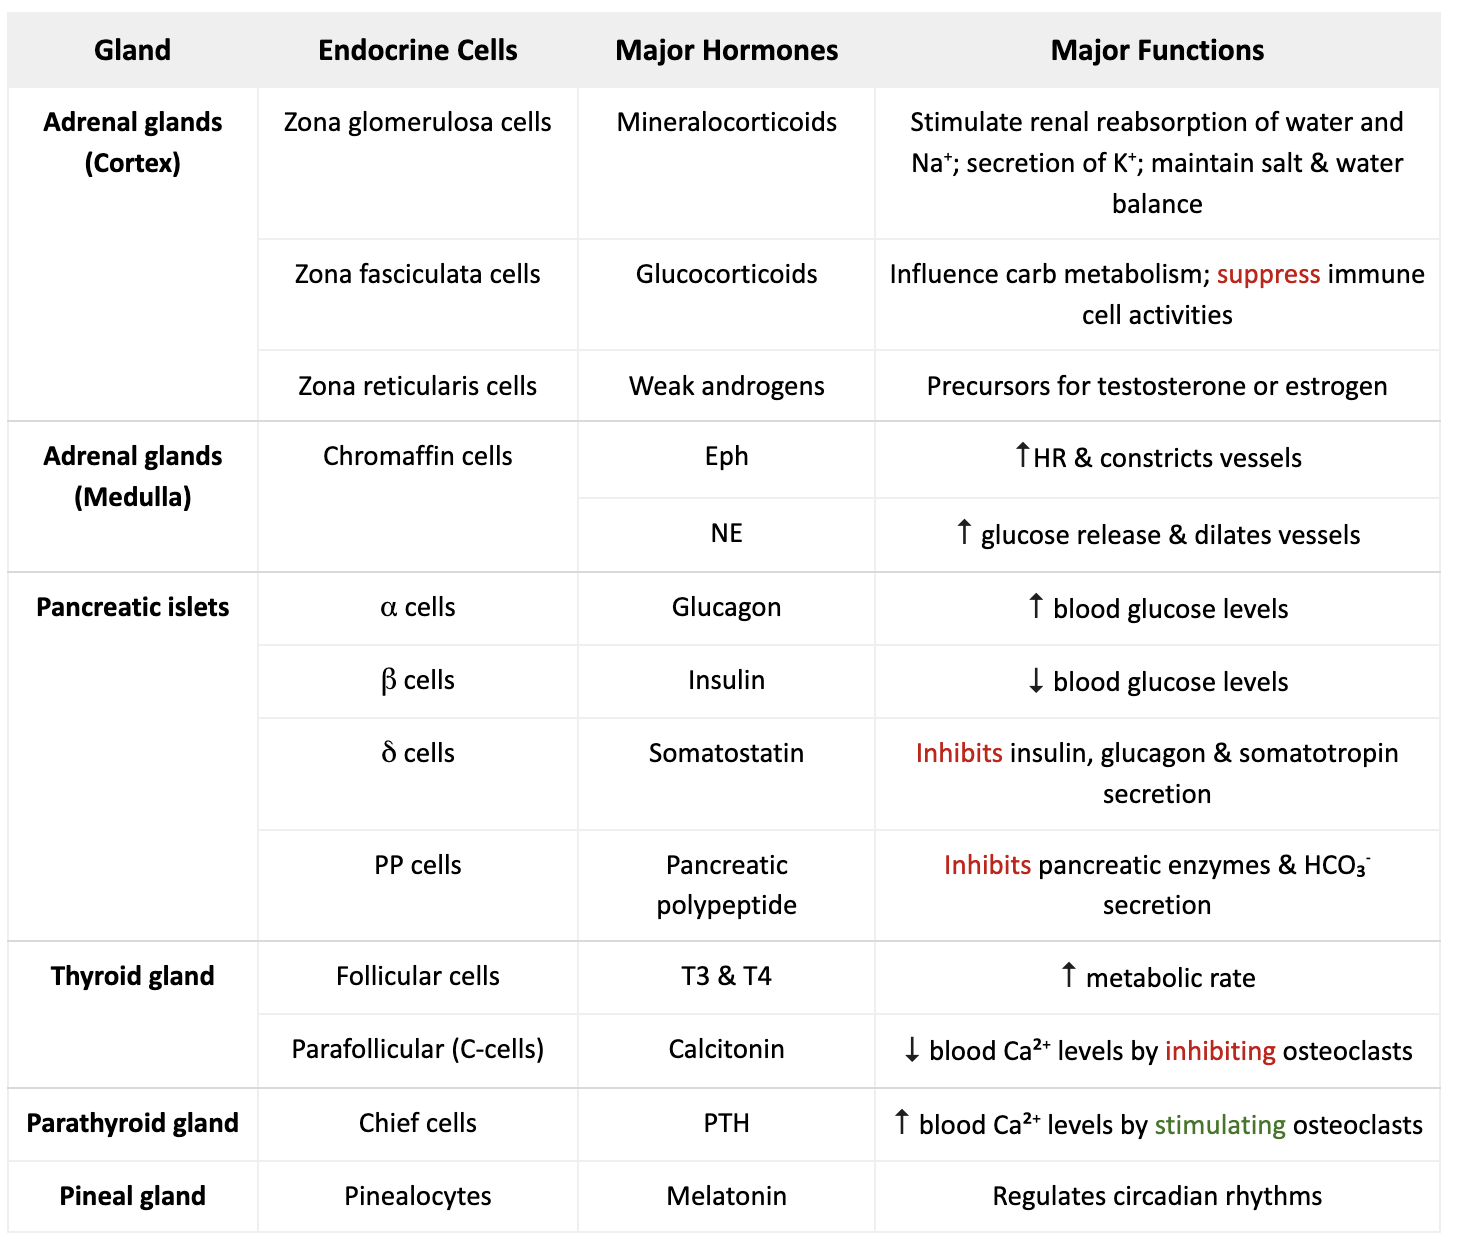Image resolution: width=1460 pixels, height=1252 pixels.
Task: Click the Endocrine Cells column header
Action: tap(417, 50)
